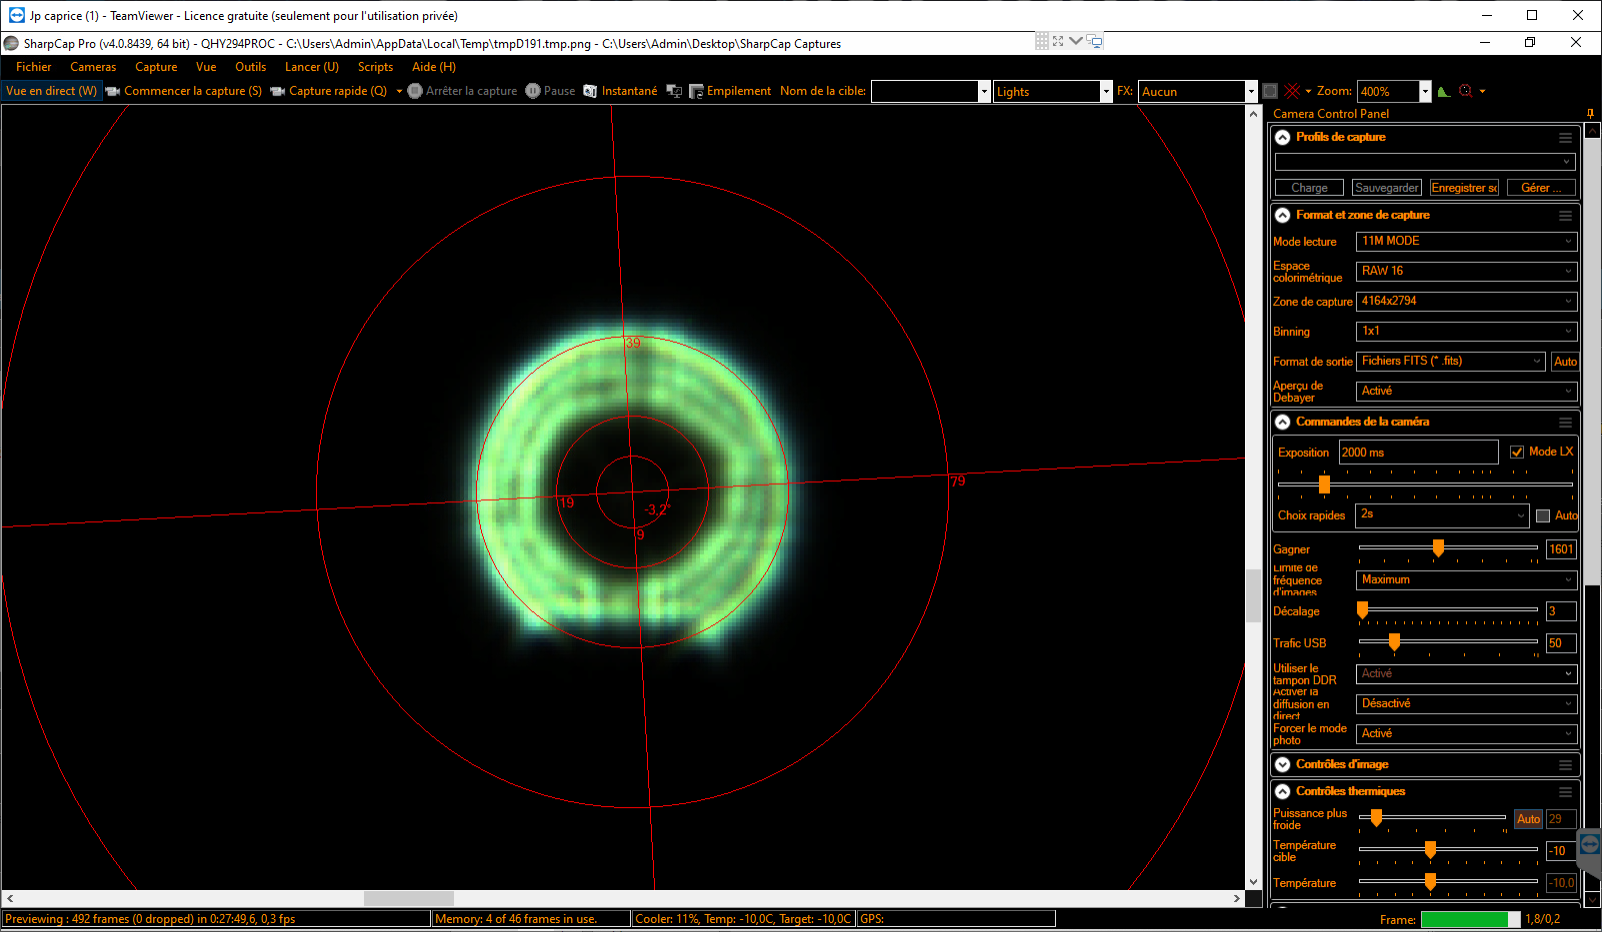The height and width of the screenshot is (932, 1602).
Task: Click the red reticule crosshair icon
Action: pos(1292,91)
